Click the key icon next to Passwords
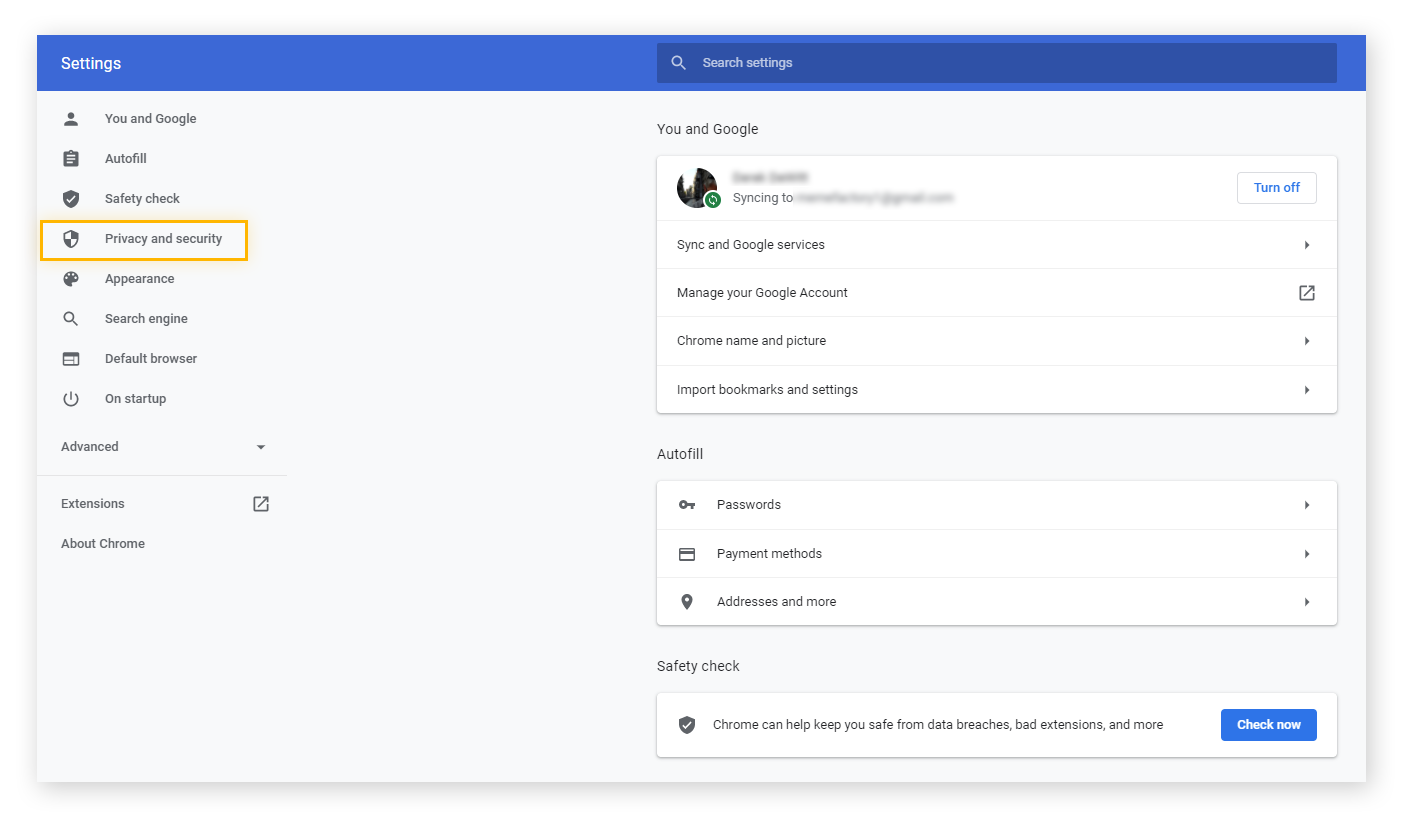The image size is (1414, 826). tap(687, 505)
